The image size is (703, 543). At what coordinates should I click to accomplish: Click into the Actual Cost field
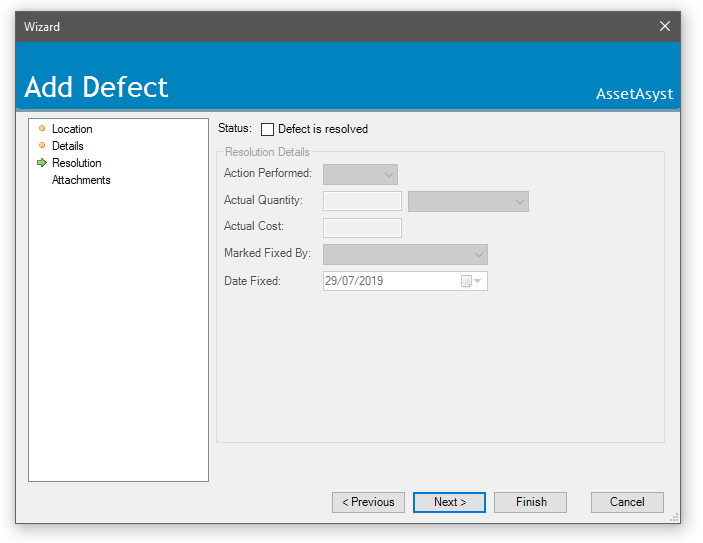[362, 227]
